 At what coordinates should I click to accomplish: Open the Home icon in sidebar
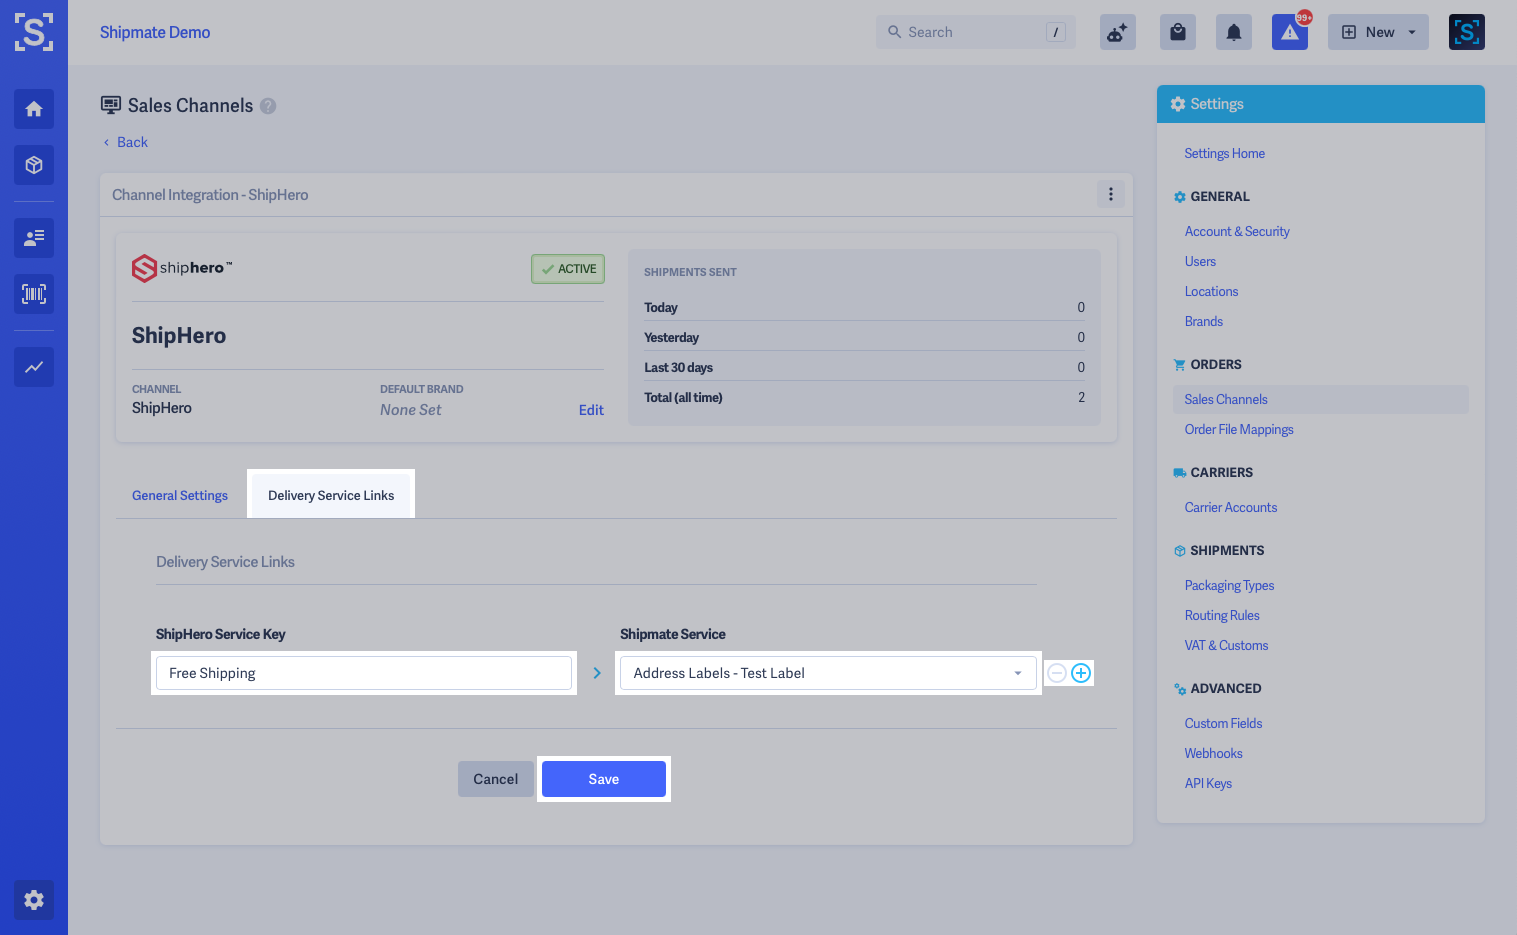pyautogui.click(x=34, y=109)
